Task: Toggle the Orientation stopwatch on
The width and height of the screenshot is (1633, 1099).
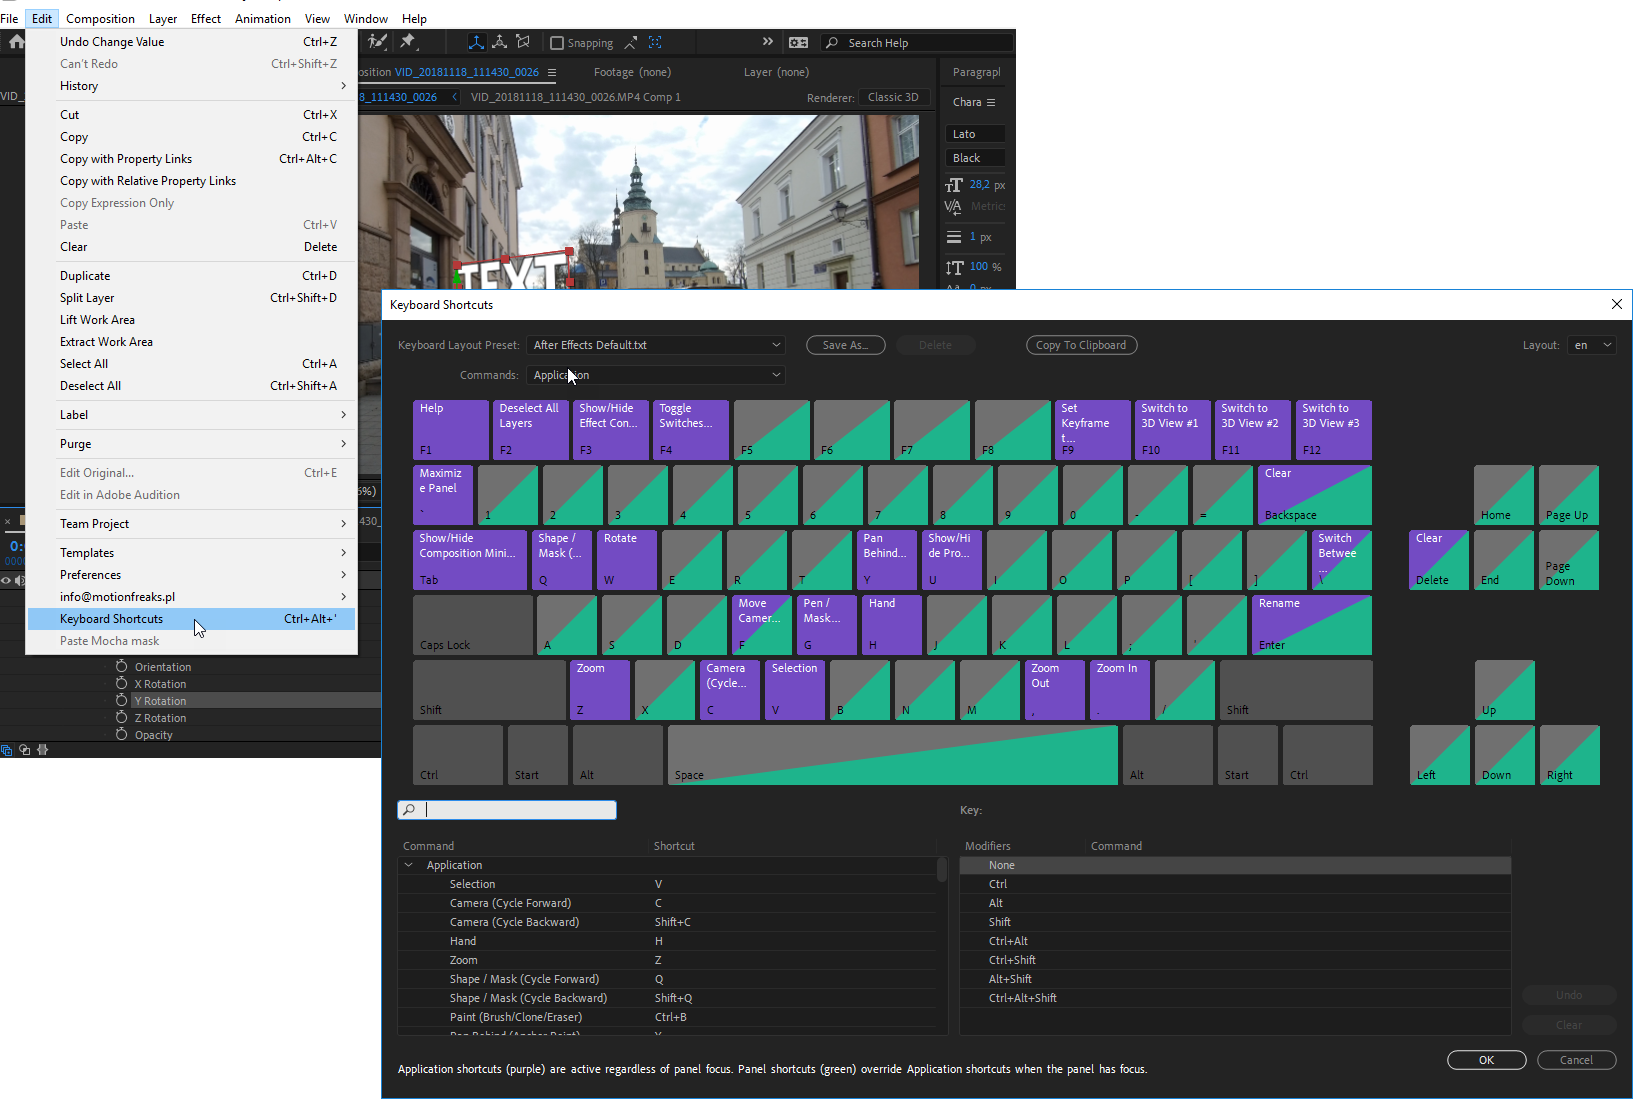Action: pos(121,667)
